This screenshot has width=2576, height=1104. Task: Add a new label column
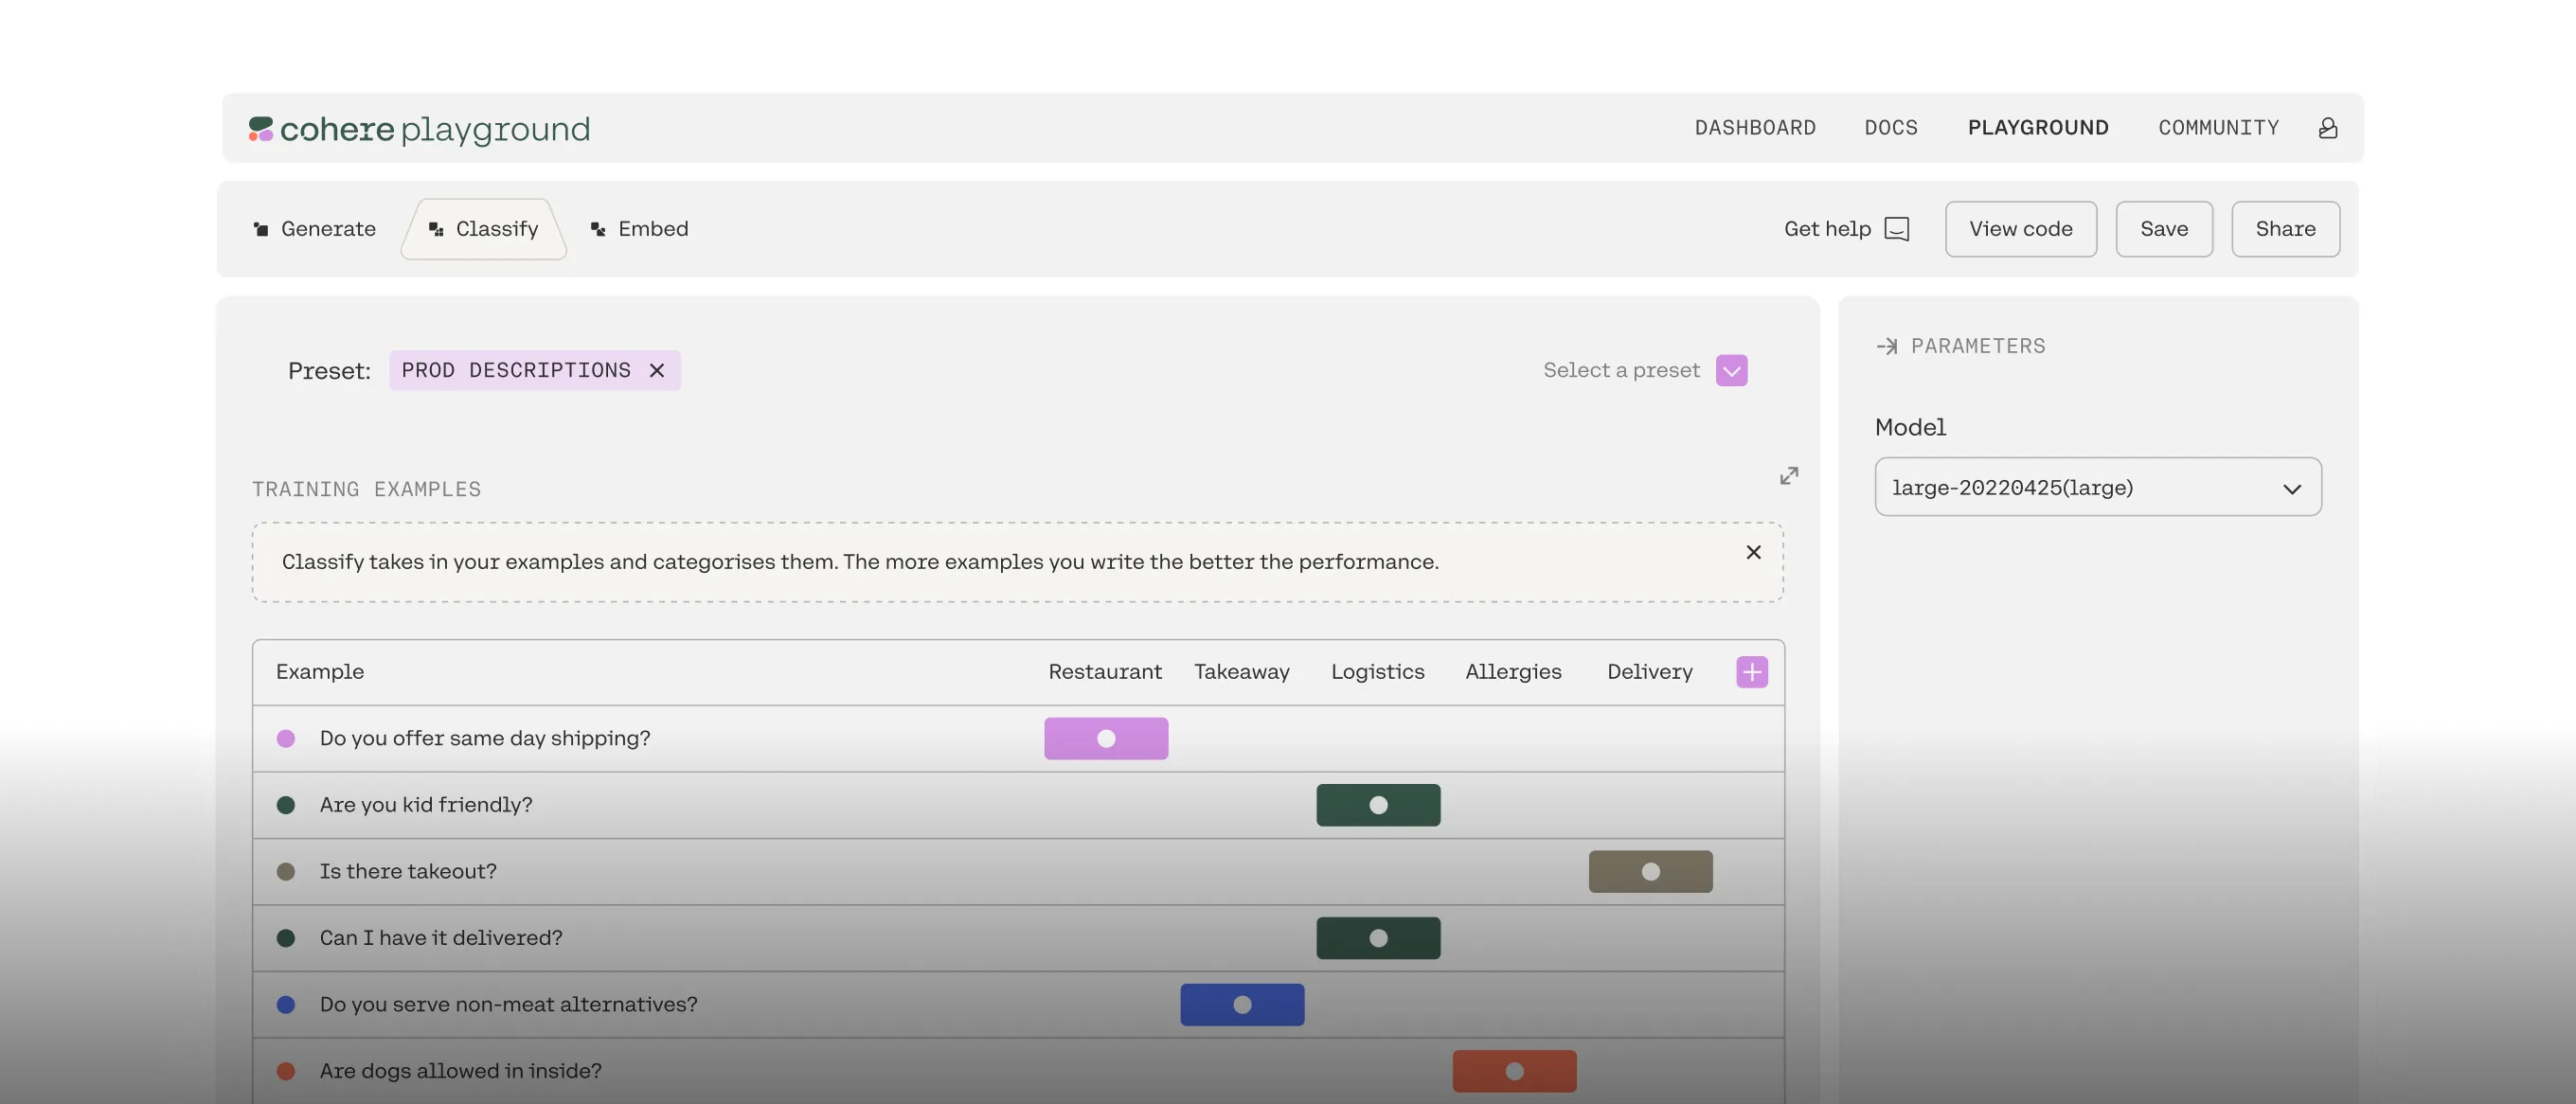pyautogui.click(x=1751, y=672)
